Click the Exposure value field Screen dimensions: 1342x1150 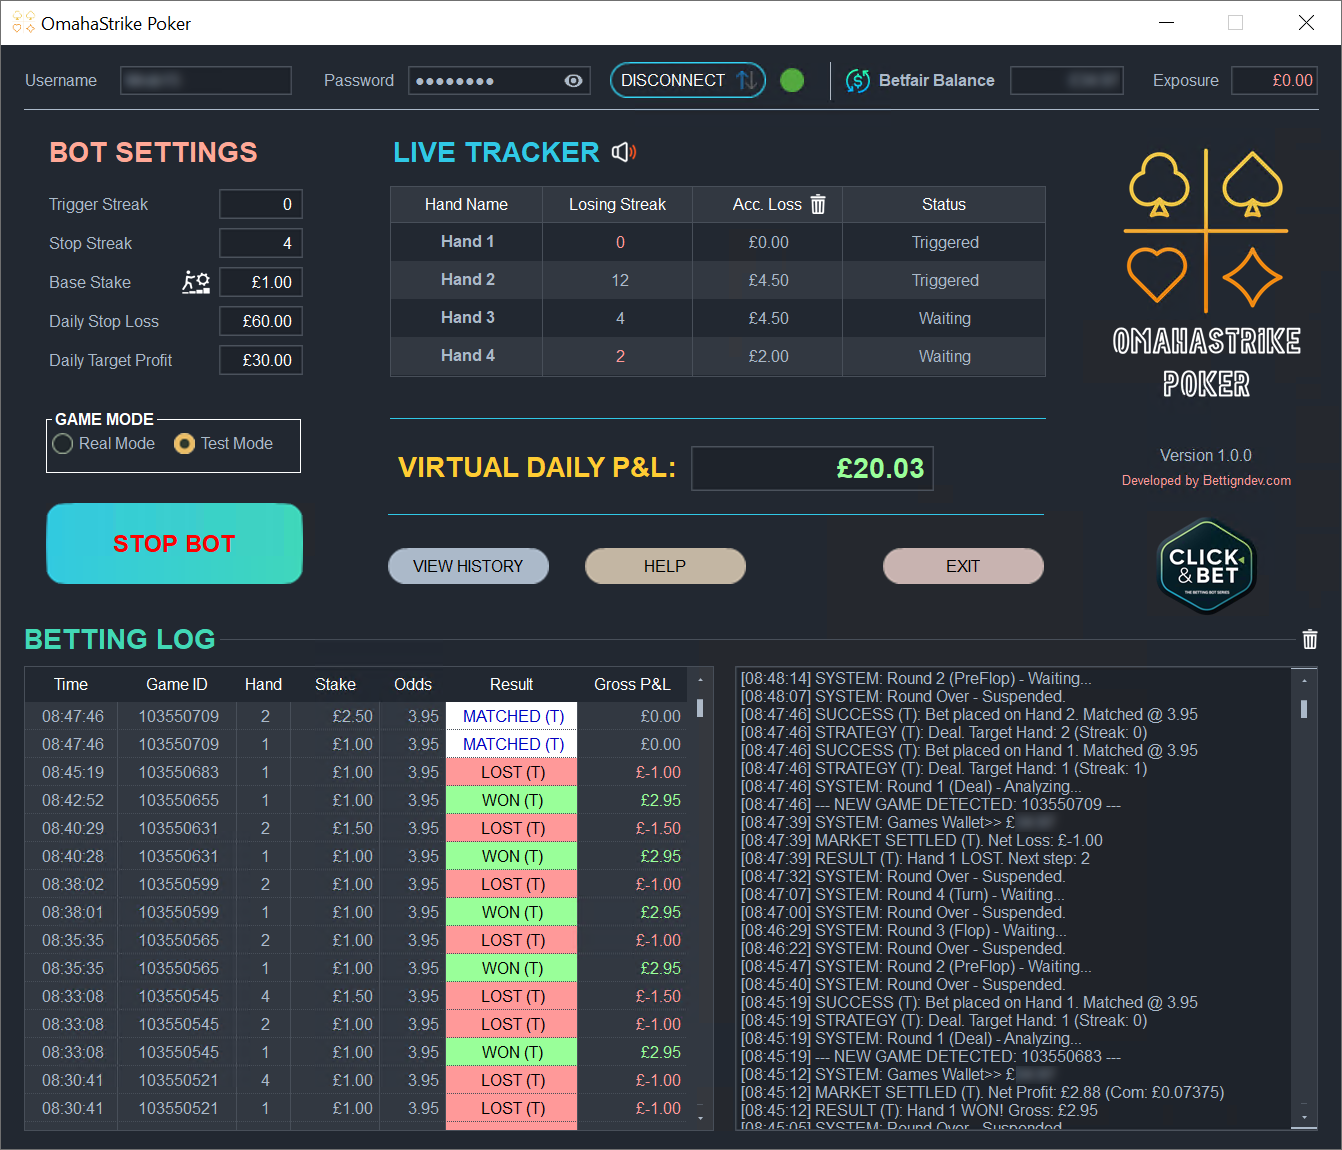[x=1274, y=80]
